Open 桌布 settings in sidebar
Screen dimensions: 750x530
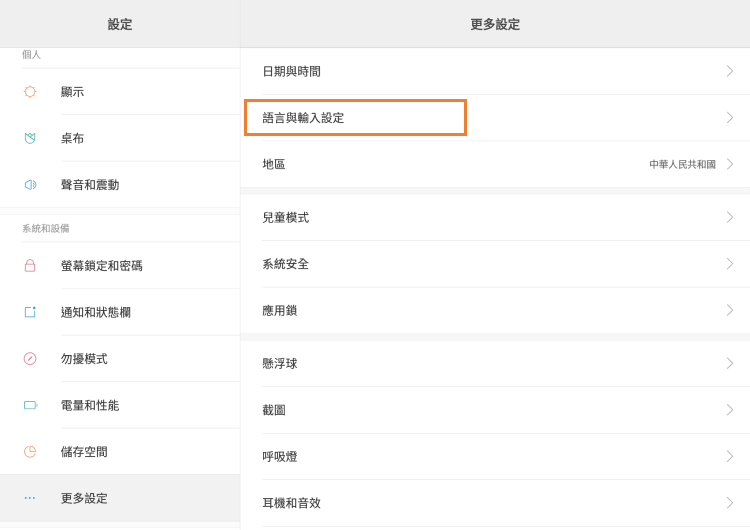coord(120,138)
